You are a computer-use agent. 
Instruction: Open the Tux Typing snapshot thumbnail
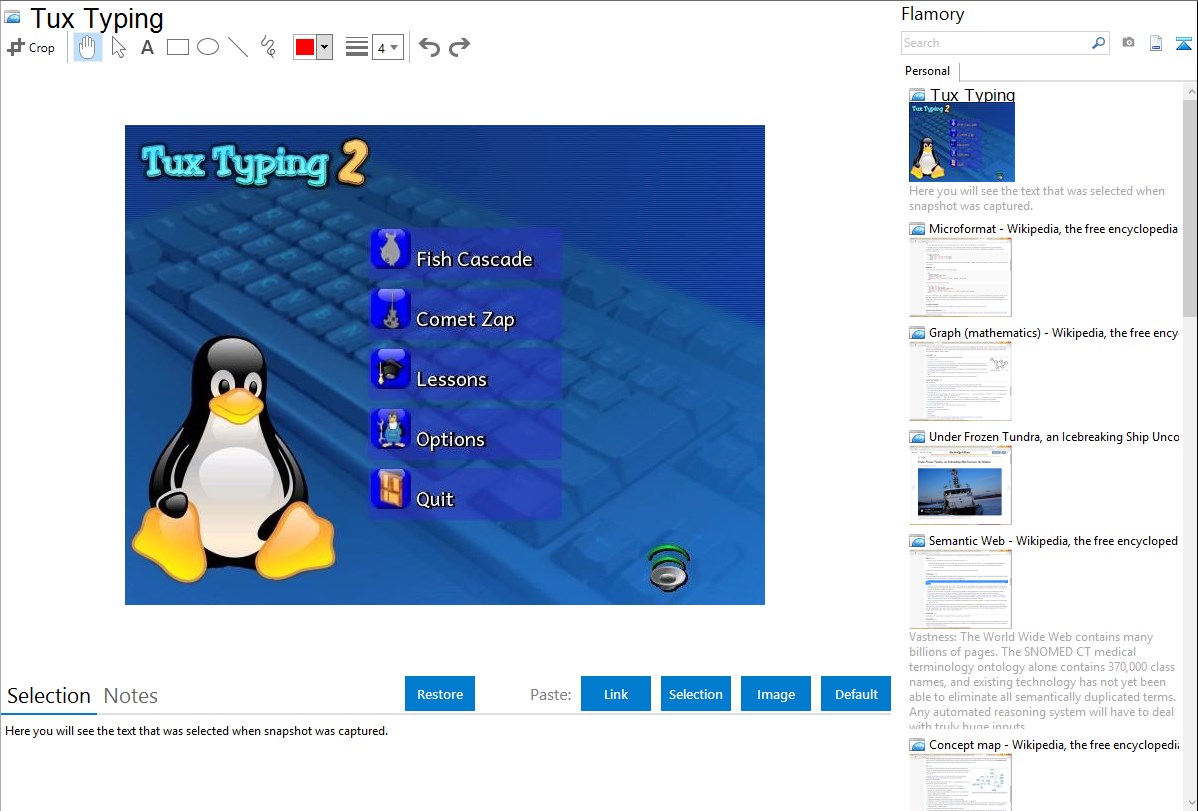(x=962, y=142)
